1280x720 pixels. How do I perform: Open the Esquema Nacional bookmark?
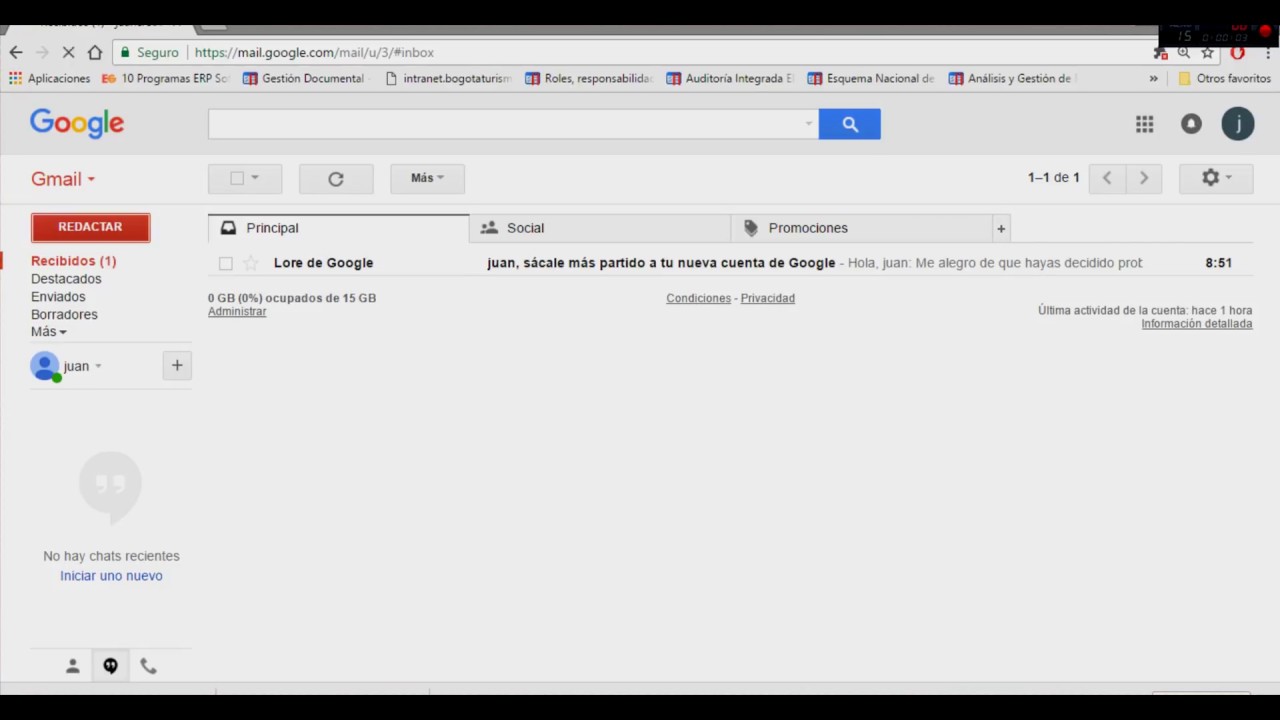click(871, 78)
